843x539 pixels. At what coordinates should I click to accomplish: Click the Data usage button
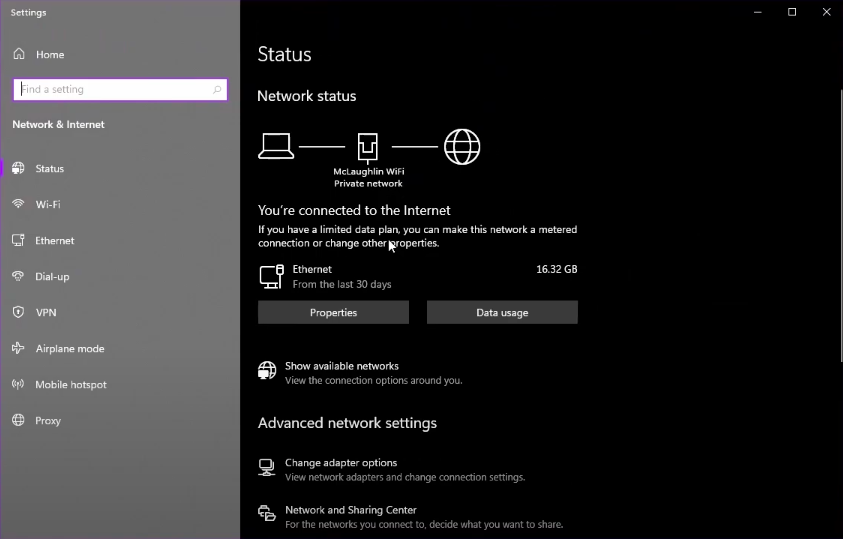502,312
